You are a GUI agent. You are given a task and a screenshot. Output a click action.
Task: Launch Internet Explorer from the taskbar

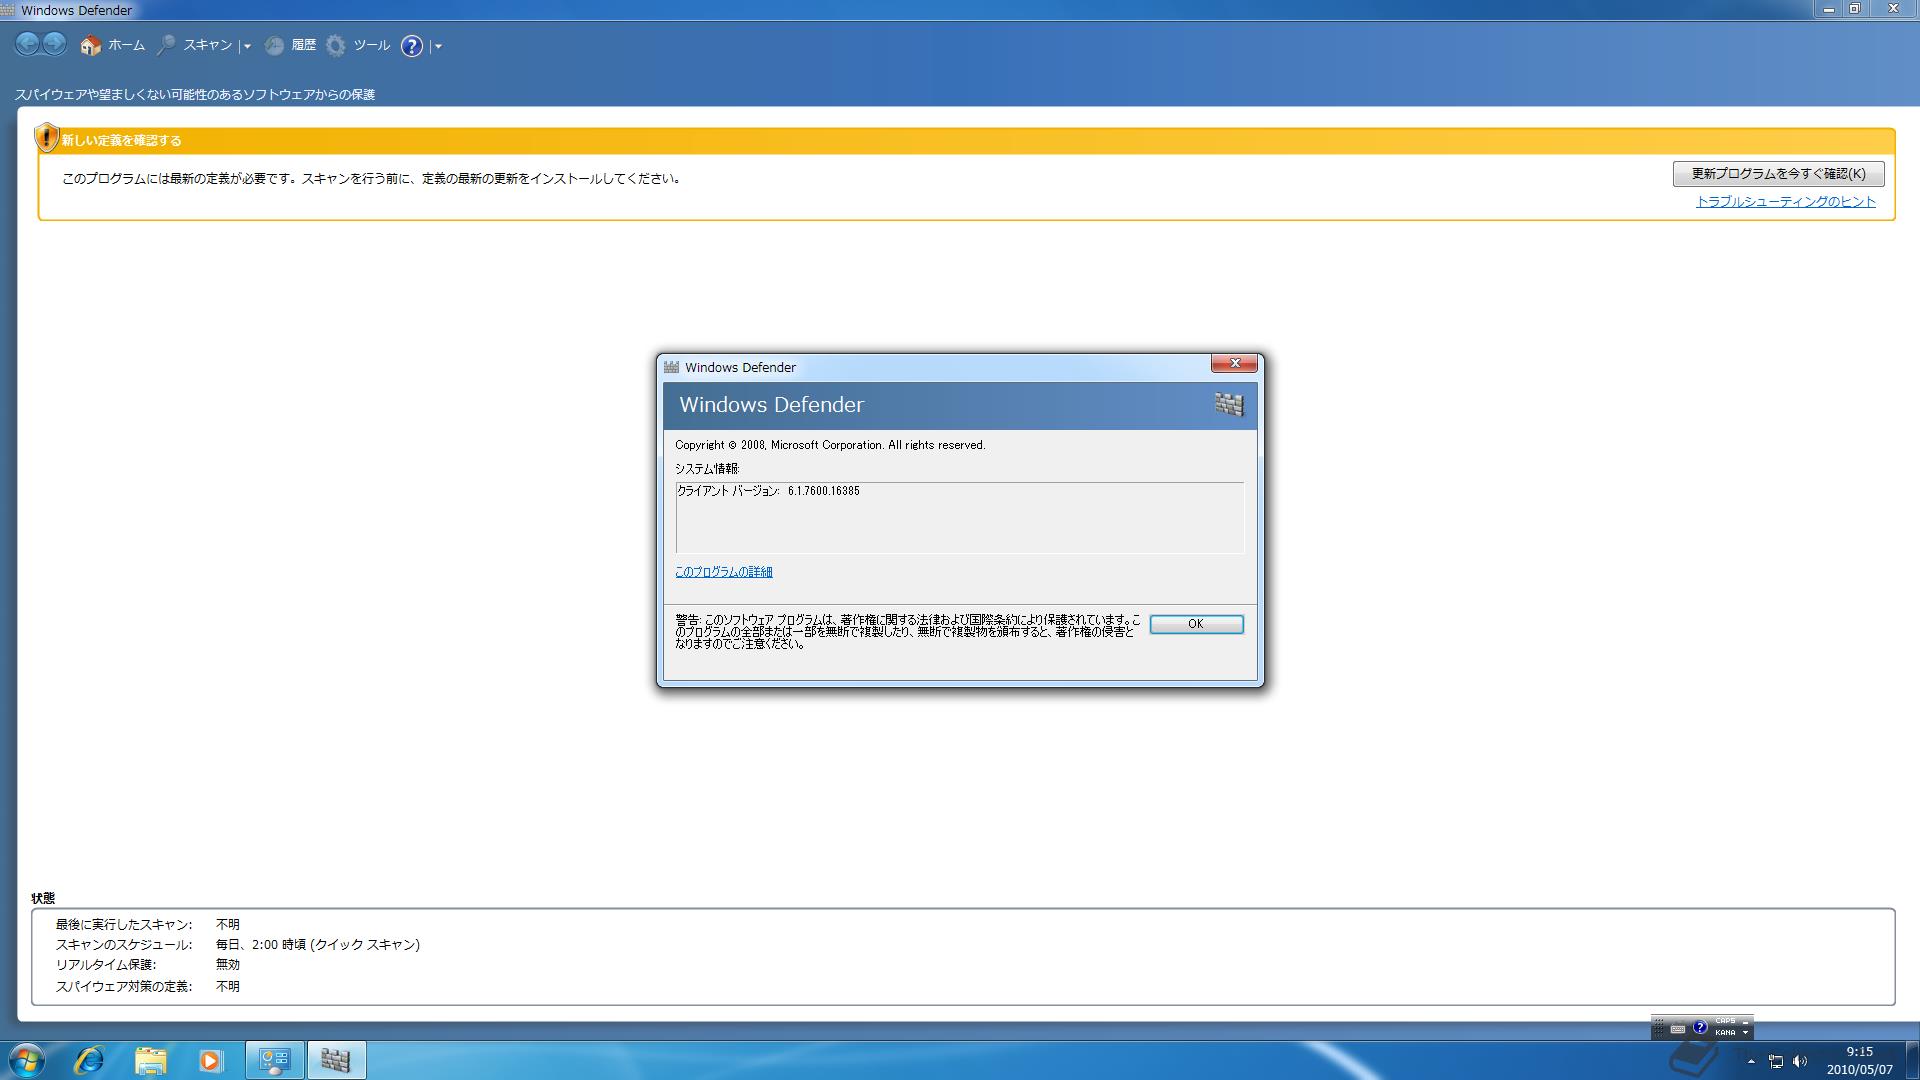point(89,1060)
